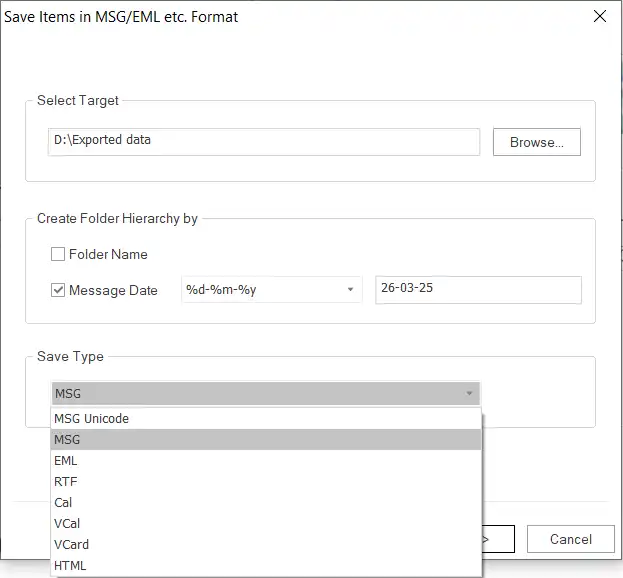Choose MSG option in dropdown list

tap(266, 439)
